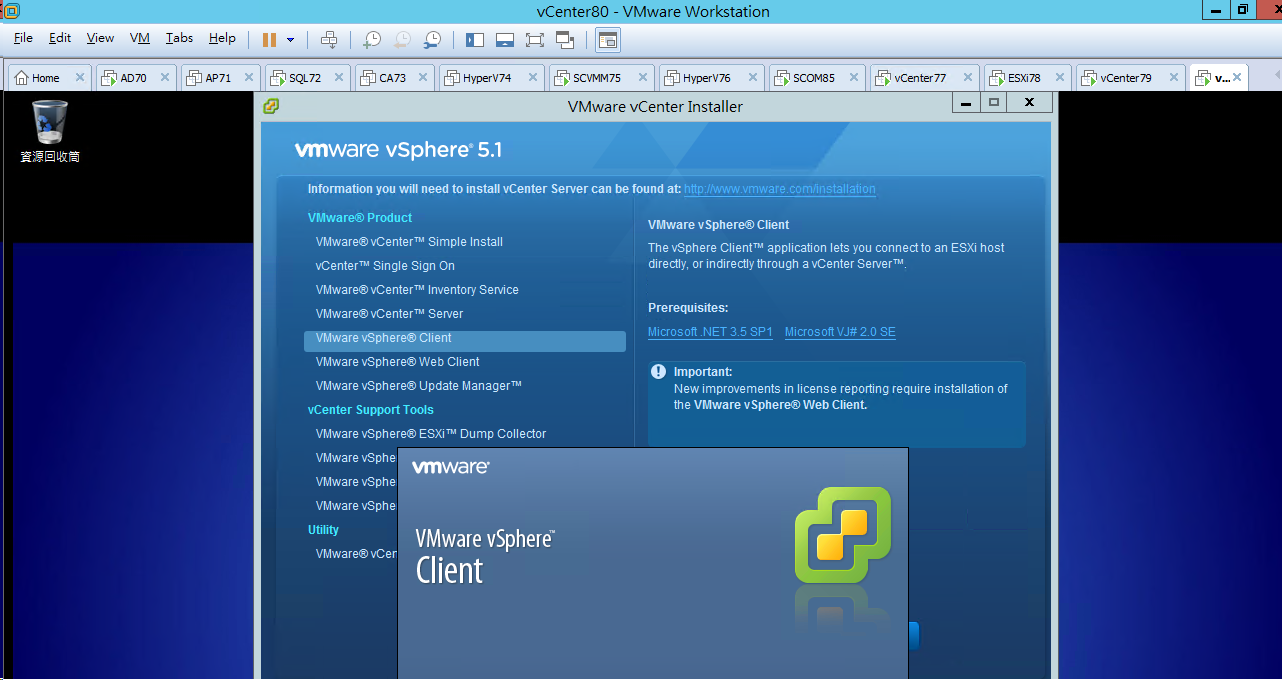Select VMware vCenter Server
The height and width of the screenshot is (680, 1282).
[389, 314]
